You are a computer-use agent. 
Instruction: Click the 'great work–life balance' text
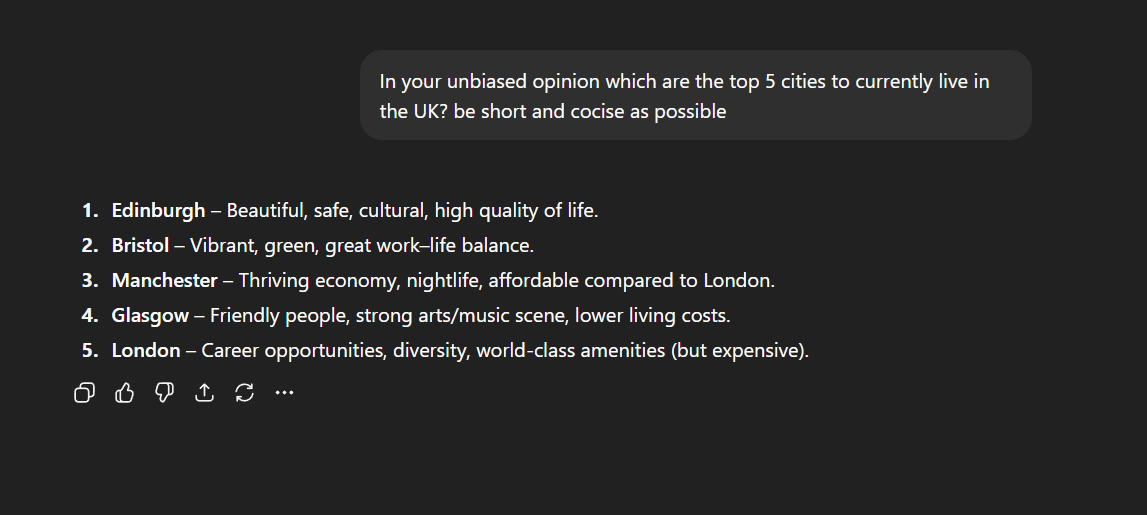click(427, 246)
